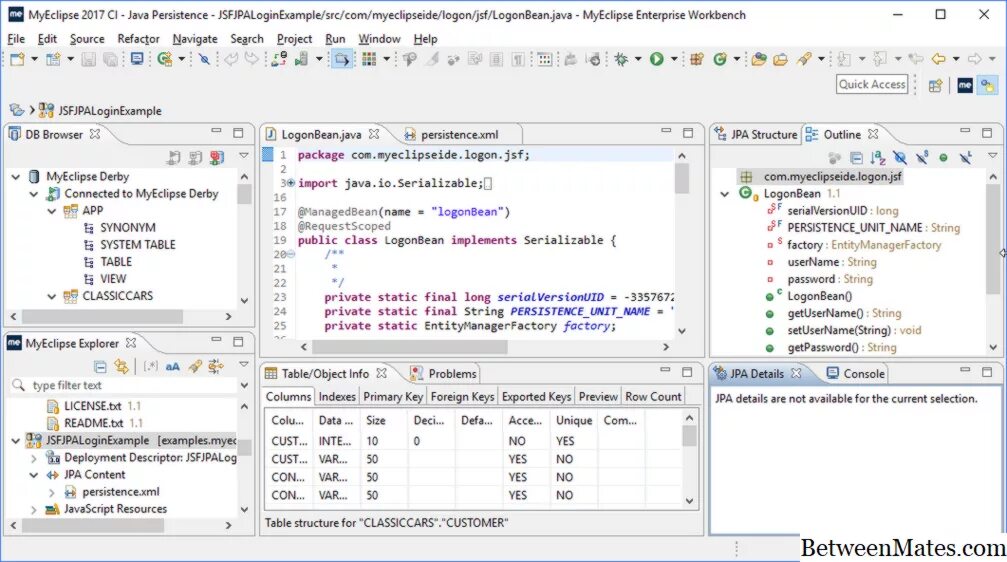
Task: Click the editor horizontal scrollbar thumb
Action: [x=411, y=347]
